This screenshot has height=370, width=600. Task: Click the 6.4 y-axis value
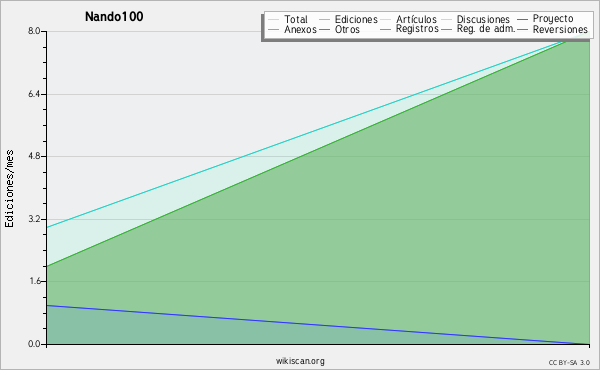tap(34, 94)
